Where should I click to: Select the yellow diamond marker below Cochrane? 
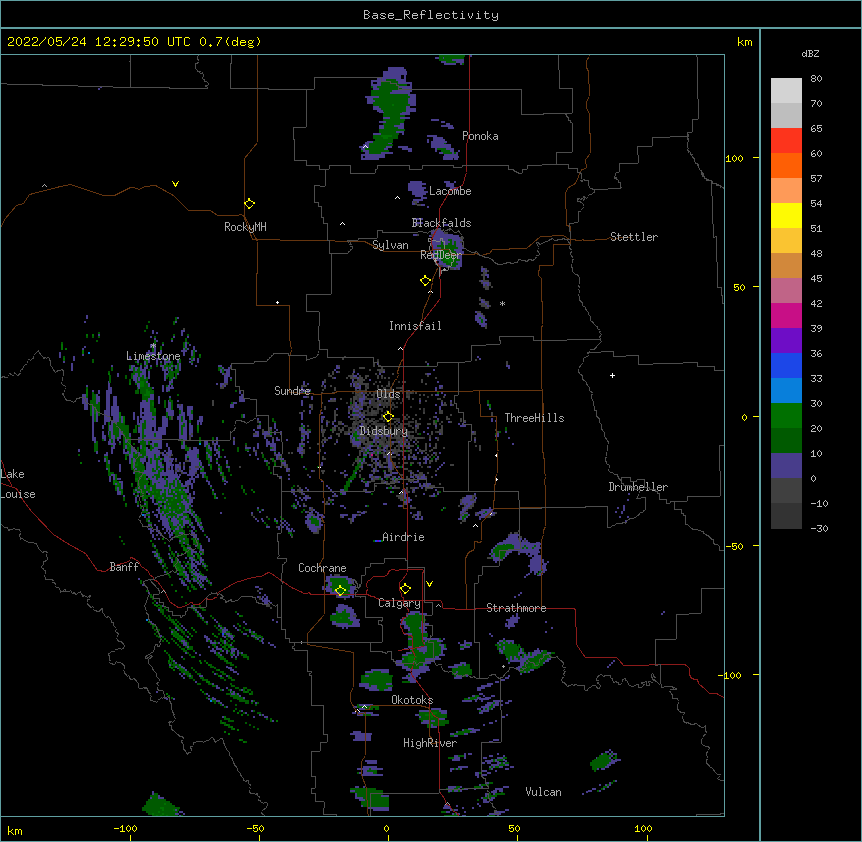(x=340, y=590)
